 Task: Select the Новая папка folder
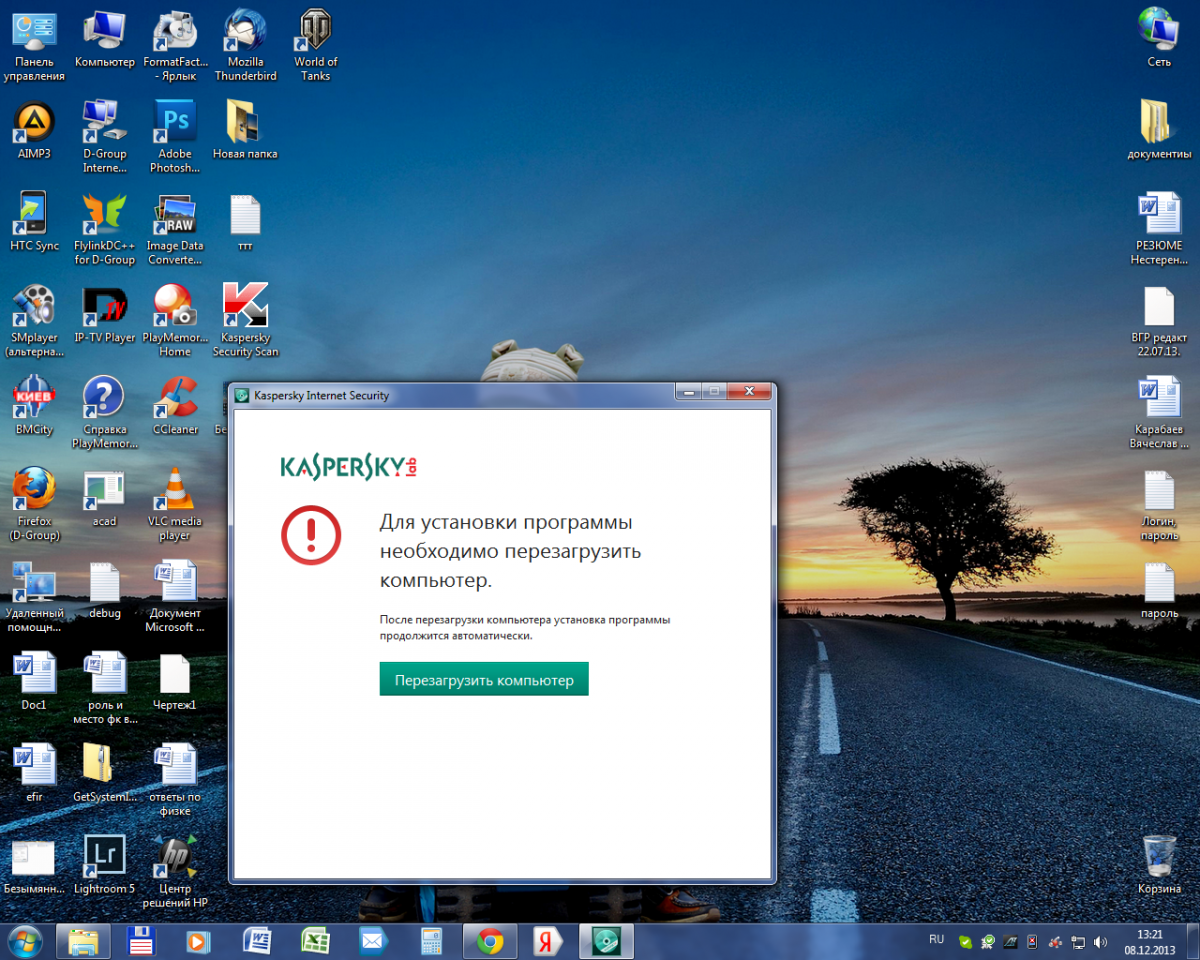tap(245, 130)
